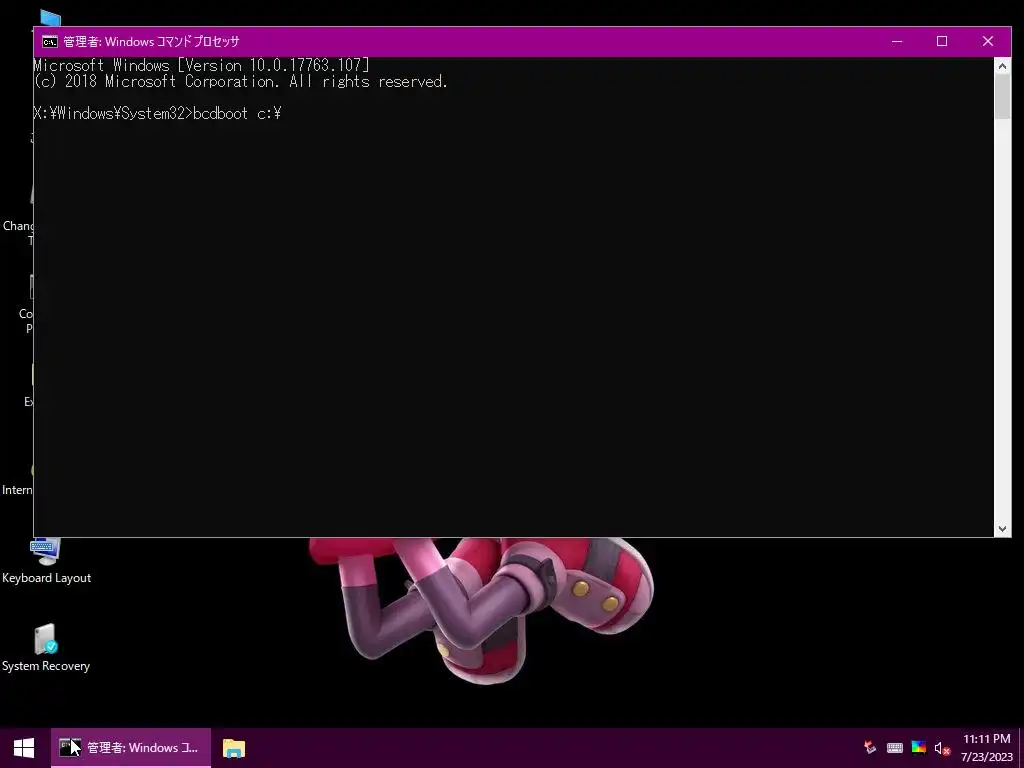Select the command prompt taskbar button
This screenshot has width=1024, height=768.
(x=131, y=748)
